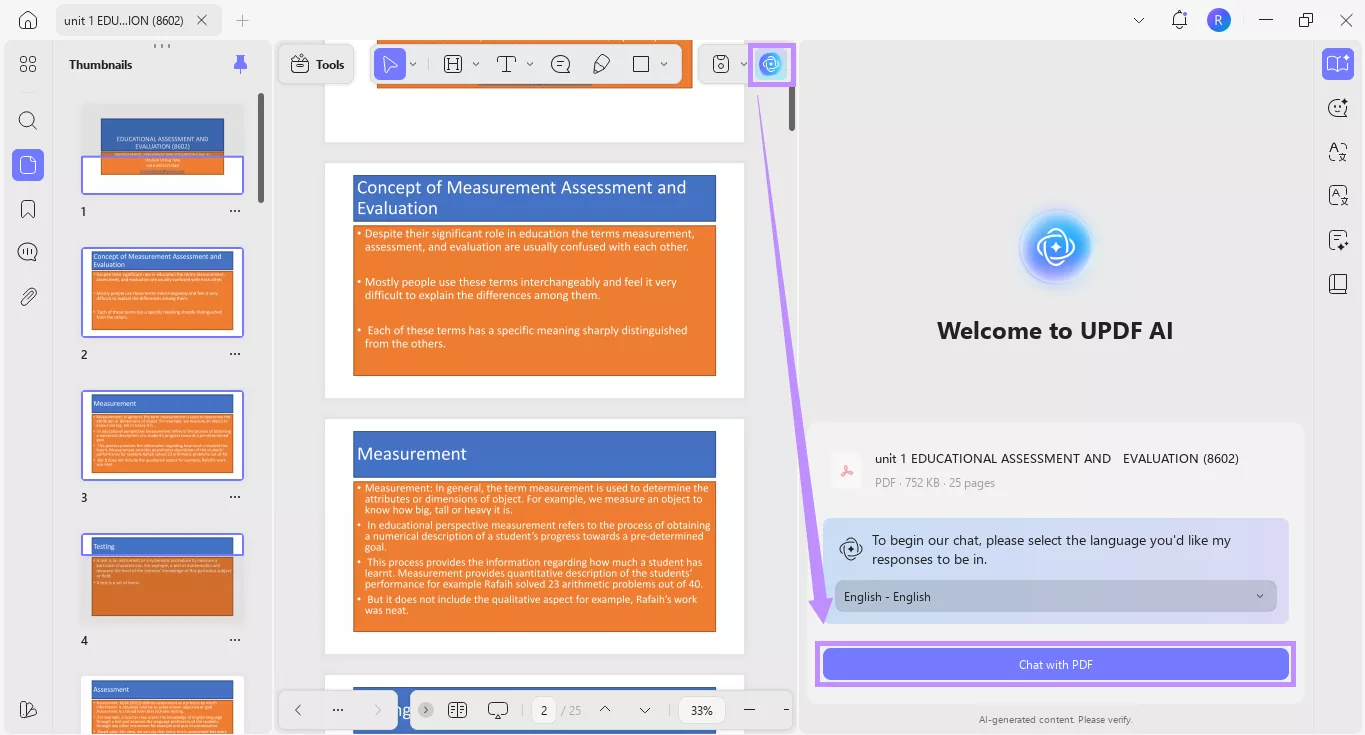
Task: Open the Tools menu
Action: (x=316, y=63)
